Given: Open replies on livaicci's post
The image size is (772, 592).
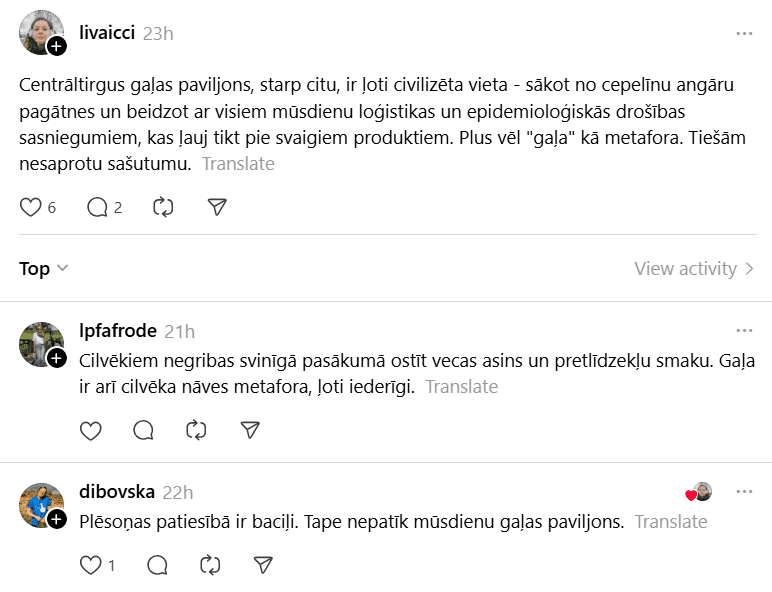Looking at the screenshot, I should pos(98,207).
